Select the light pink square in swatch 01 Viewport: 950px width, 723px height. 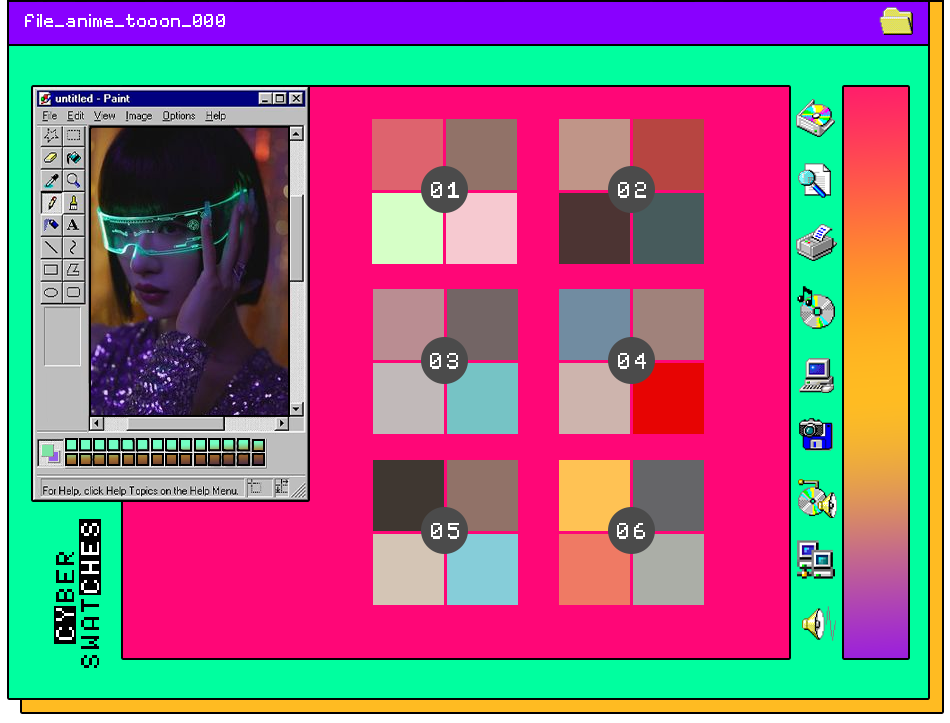click(482, 228)
